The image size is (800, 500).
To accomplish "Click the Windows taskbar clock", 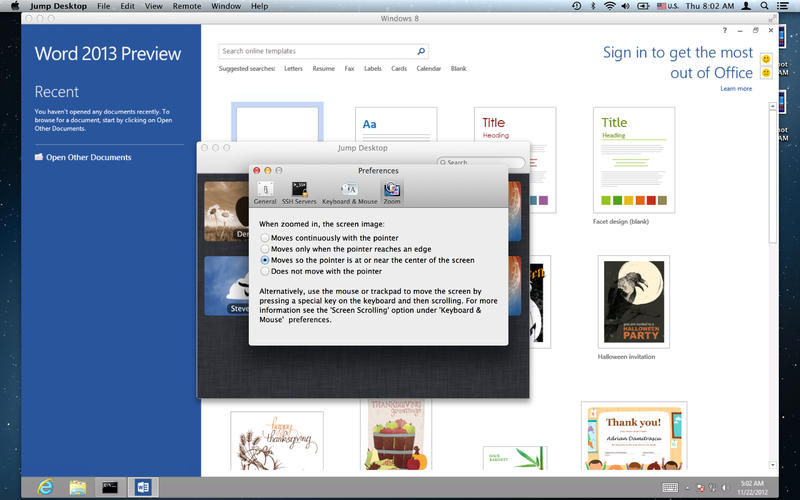I will (752, 487).
